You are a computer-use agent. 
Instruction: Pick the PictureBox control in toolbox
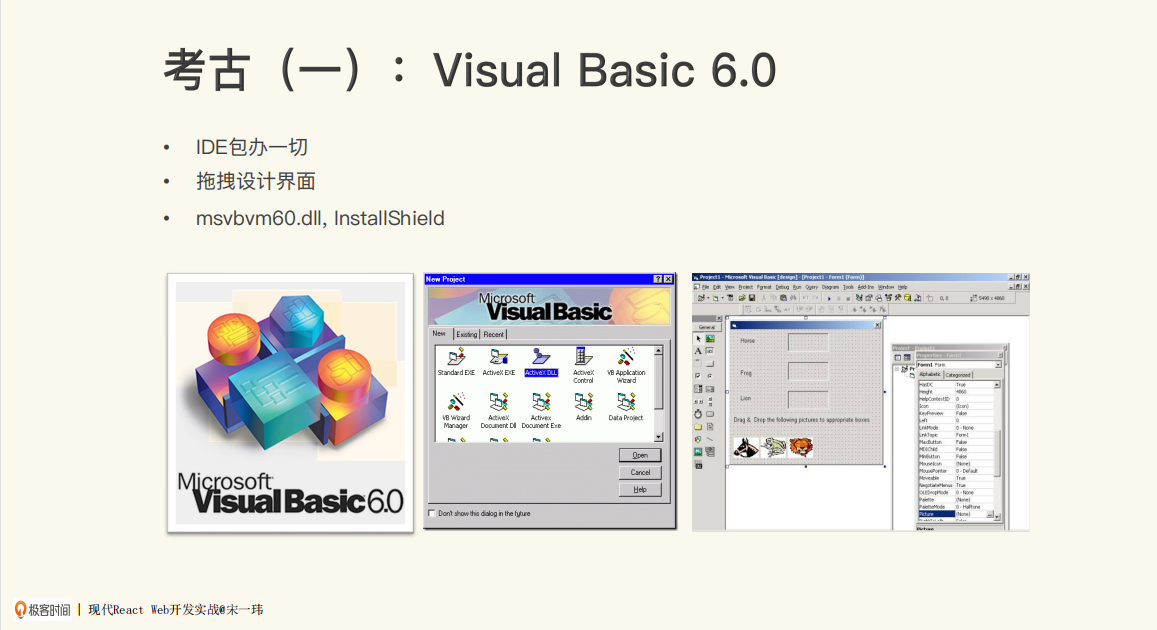pos(710,339)
